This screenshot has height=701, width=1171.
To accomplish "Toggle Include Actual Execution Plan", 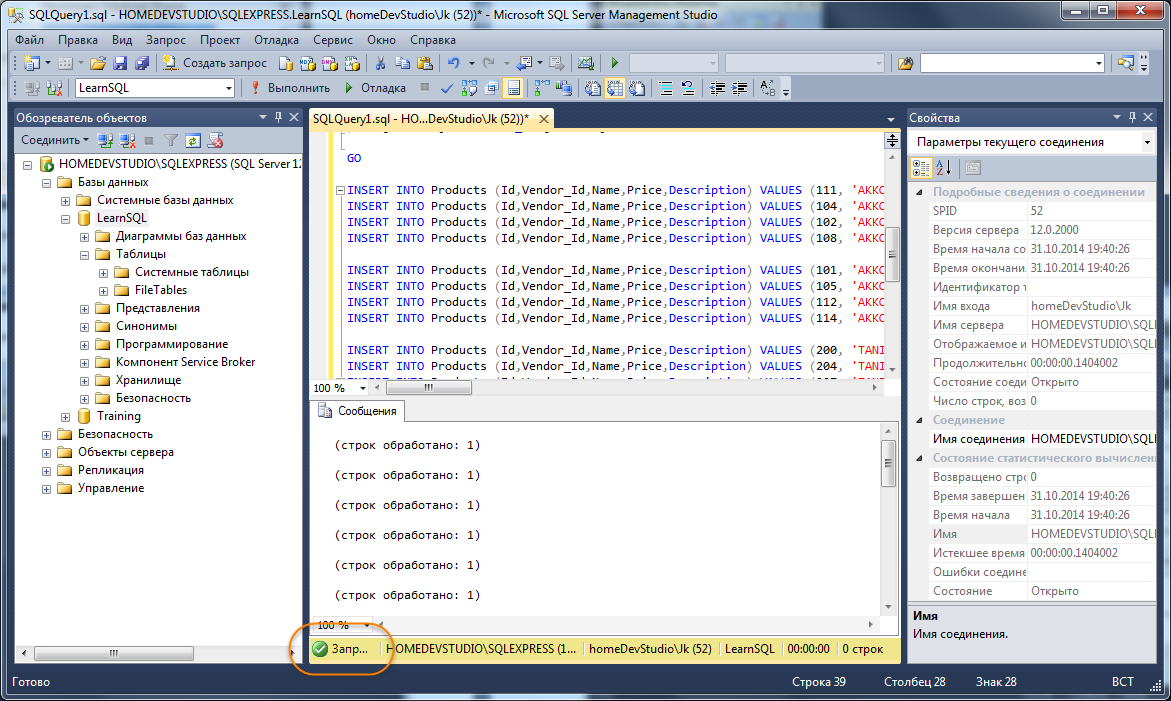I will (541, 88).
